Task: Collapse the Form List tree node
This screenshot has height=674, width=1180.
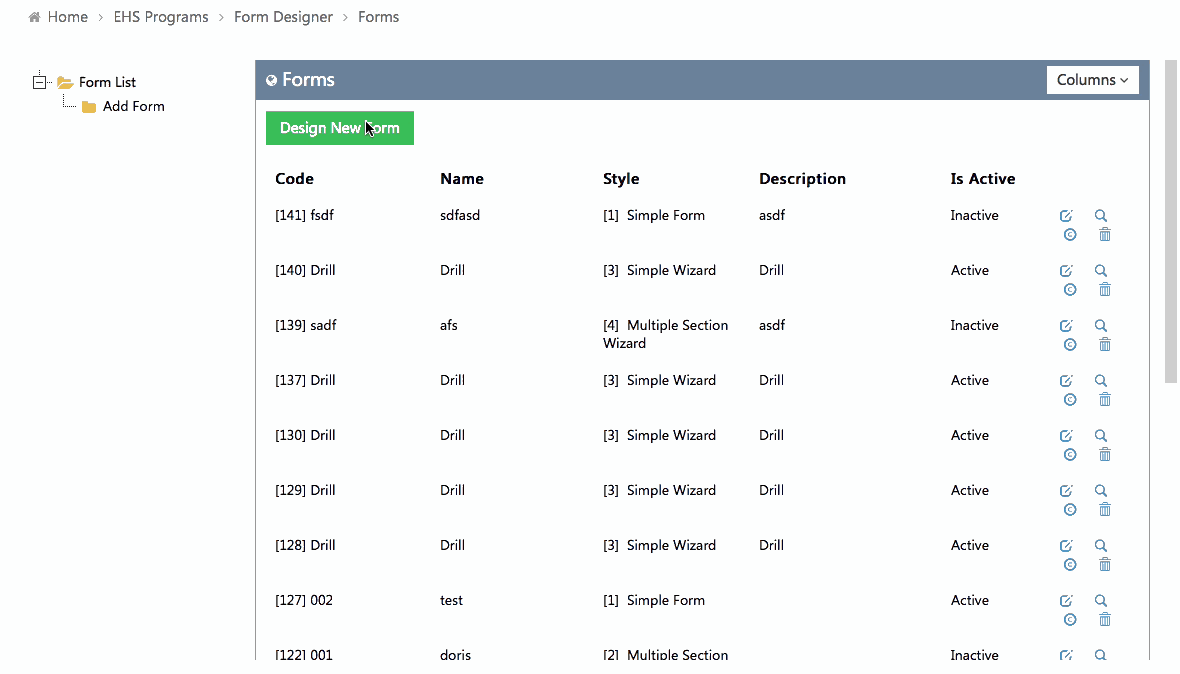Action: pyautogui.click(x=40, y=82)
